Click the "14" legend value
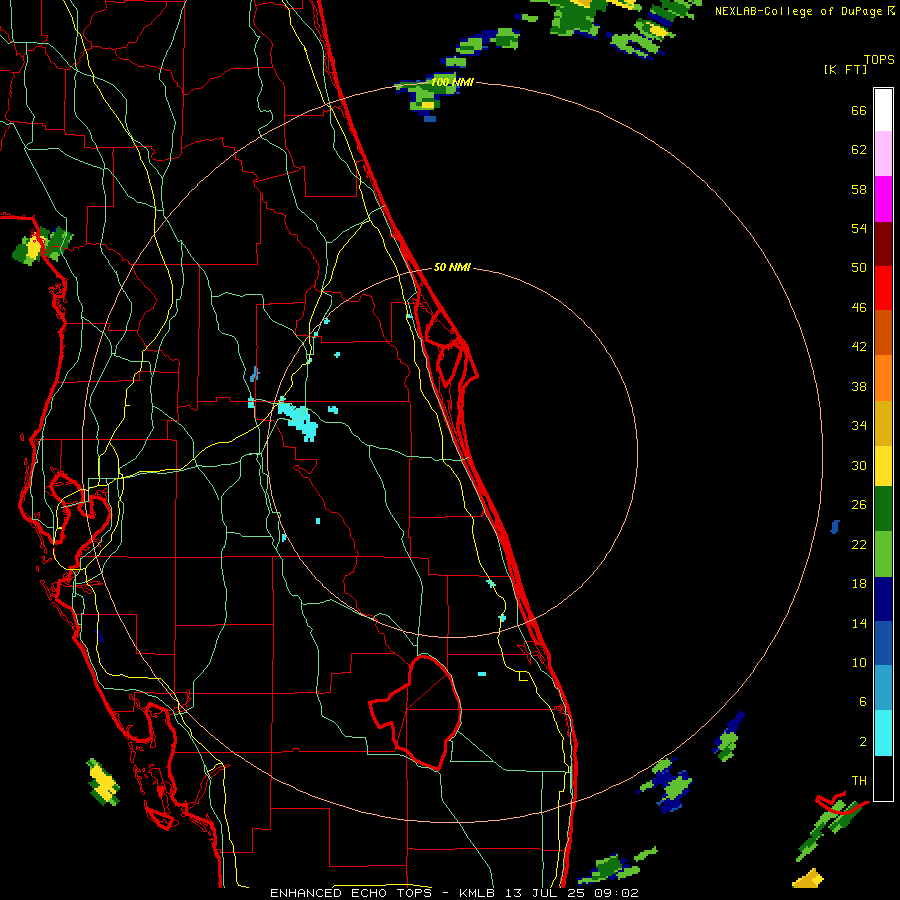900x900 pixels. 859,623
